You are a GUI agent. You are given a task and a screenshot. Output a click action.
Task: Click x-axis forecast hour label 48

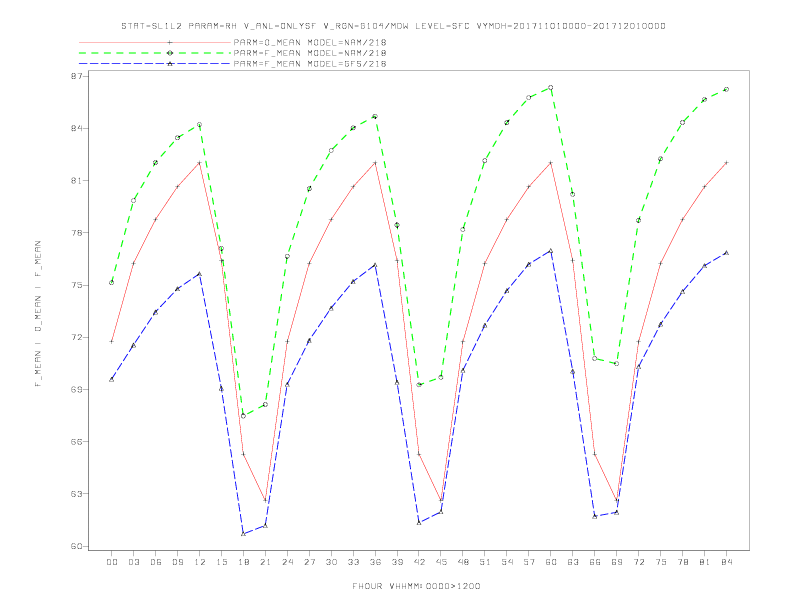coord(463,562)
